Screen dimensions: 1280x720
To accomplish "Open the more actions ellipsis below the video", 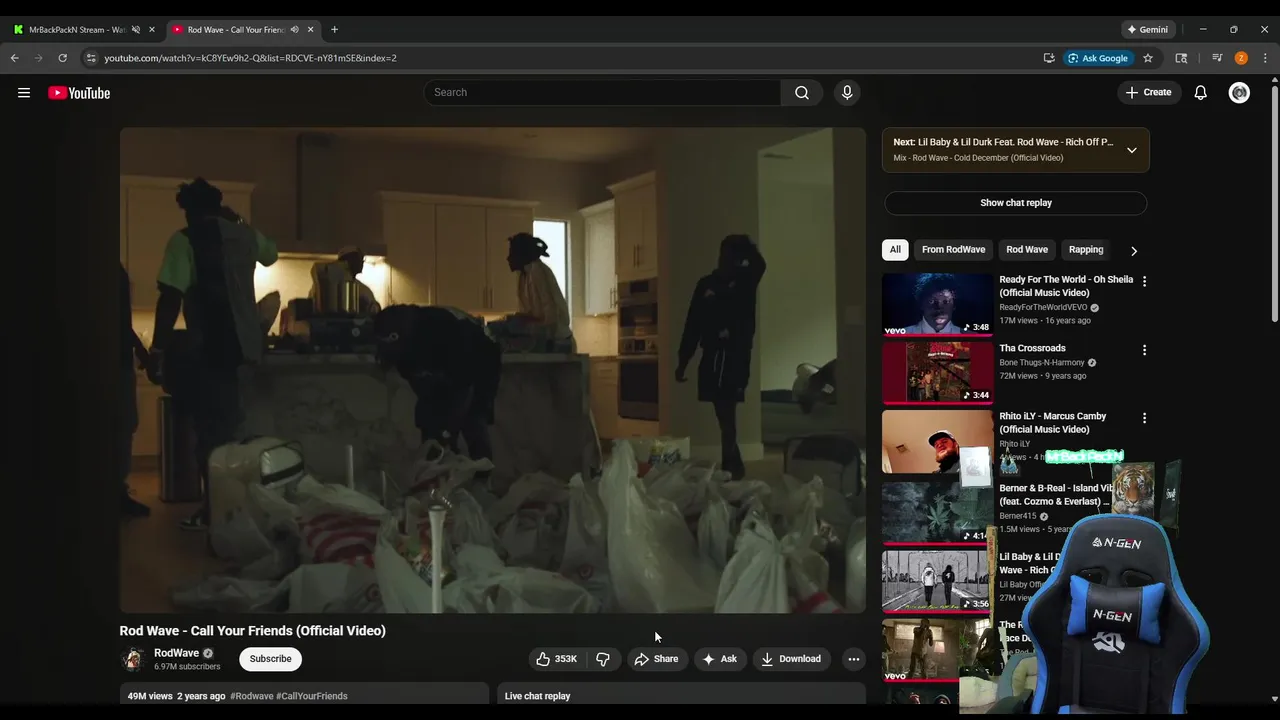I will tap(853, 659).
